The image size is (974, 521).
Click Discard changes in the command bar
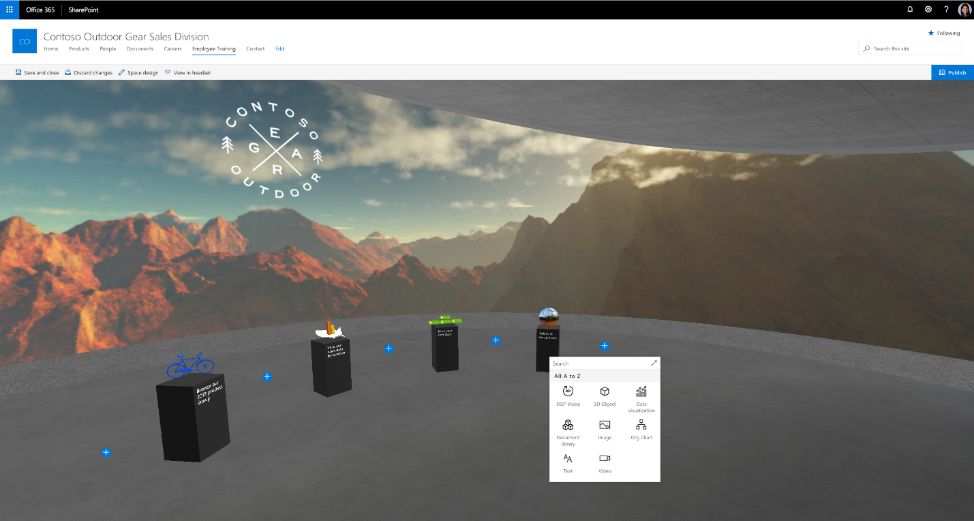tap(89, 73)
